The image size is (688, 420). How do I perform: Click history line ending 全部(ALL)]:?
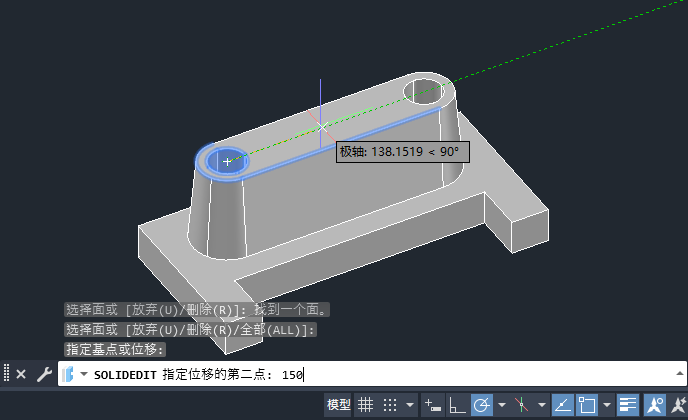tap(190, 330)
